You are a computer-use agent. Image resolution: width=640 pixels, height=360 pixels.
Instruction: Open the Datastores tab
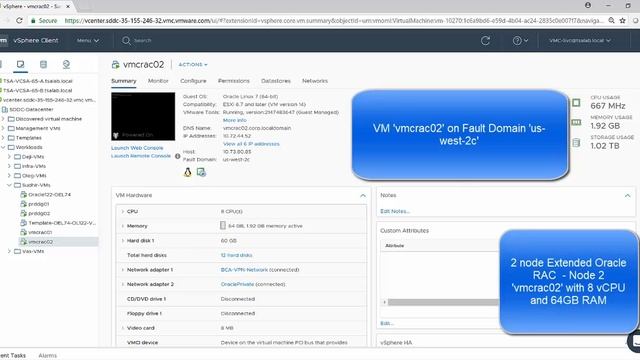click(x=276, y=81)
